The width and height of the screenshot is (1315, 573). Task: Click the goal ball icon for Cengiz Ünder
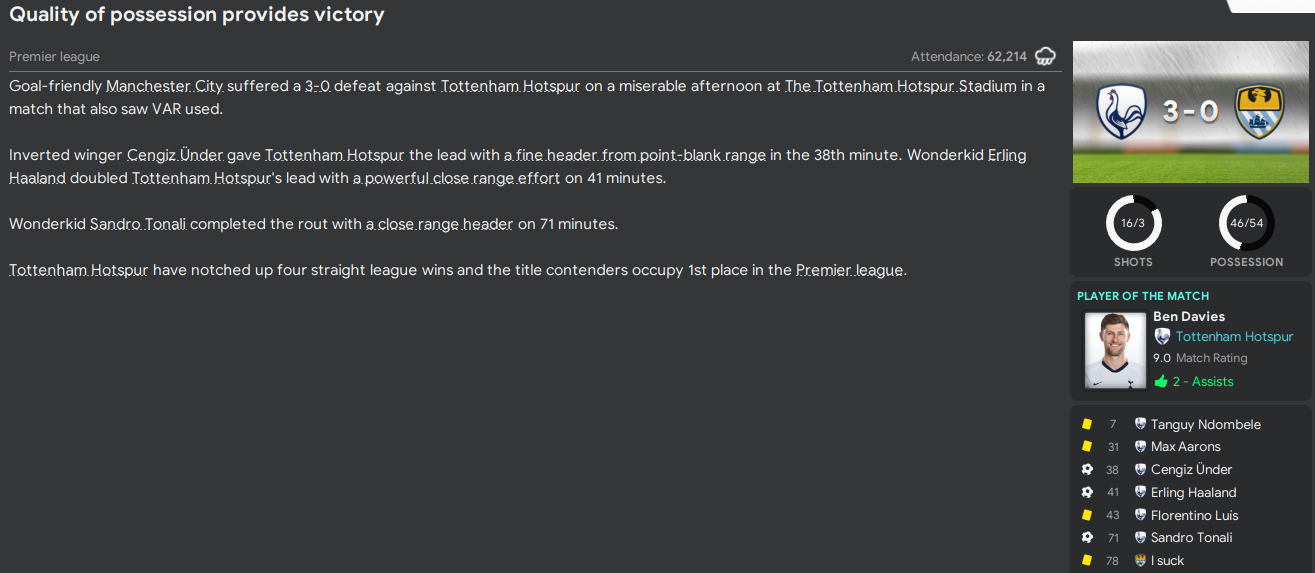1087,469
